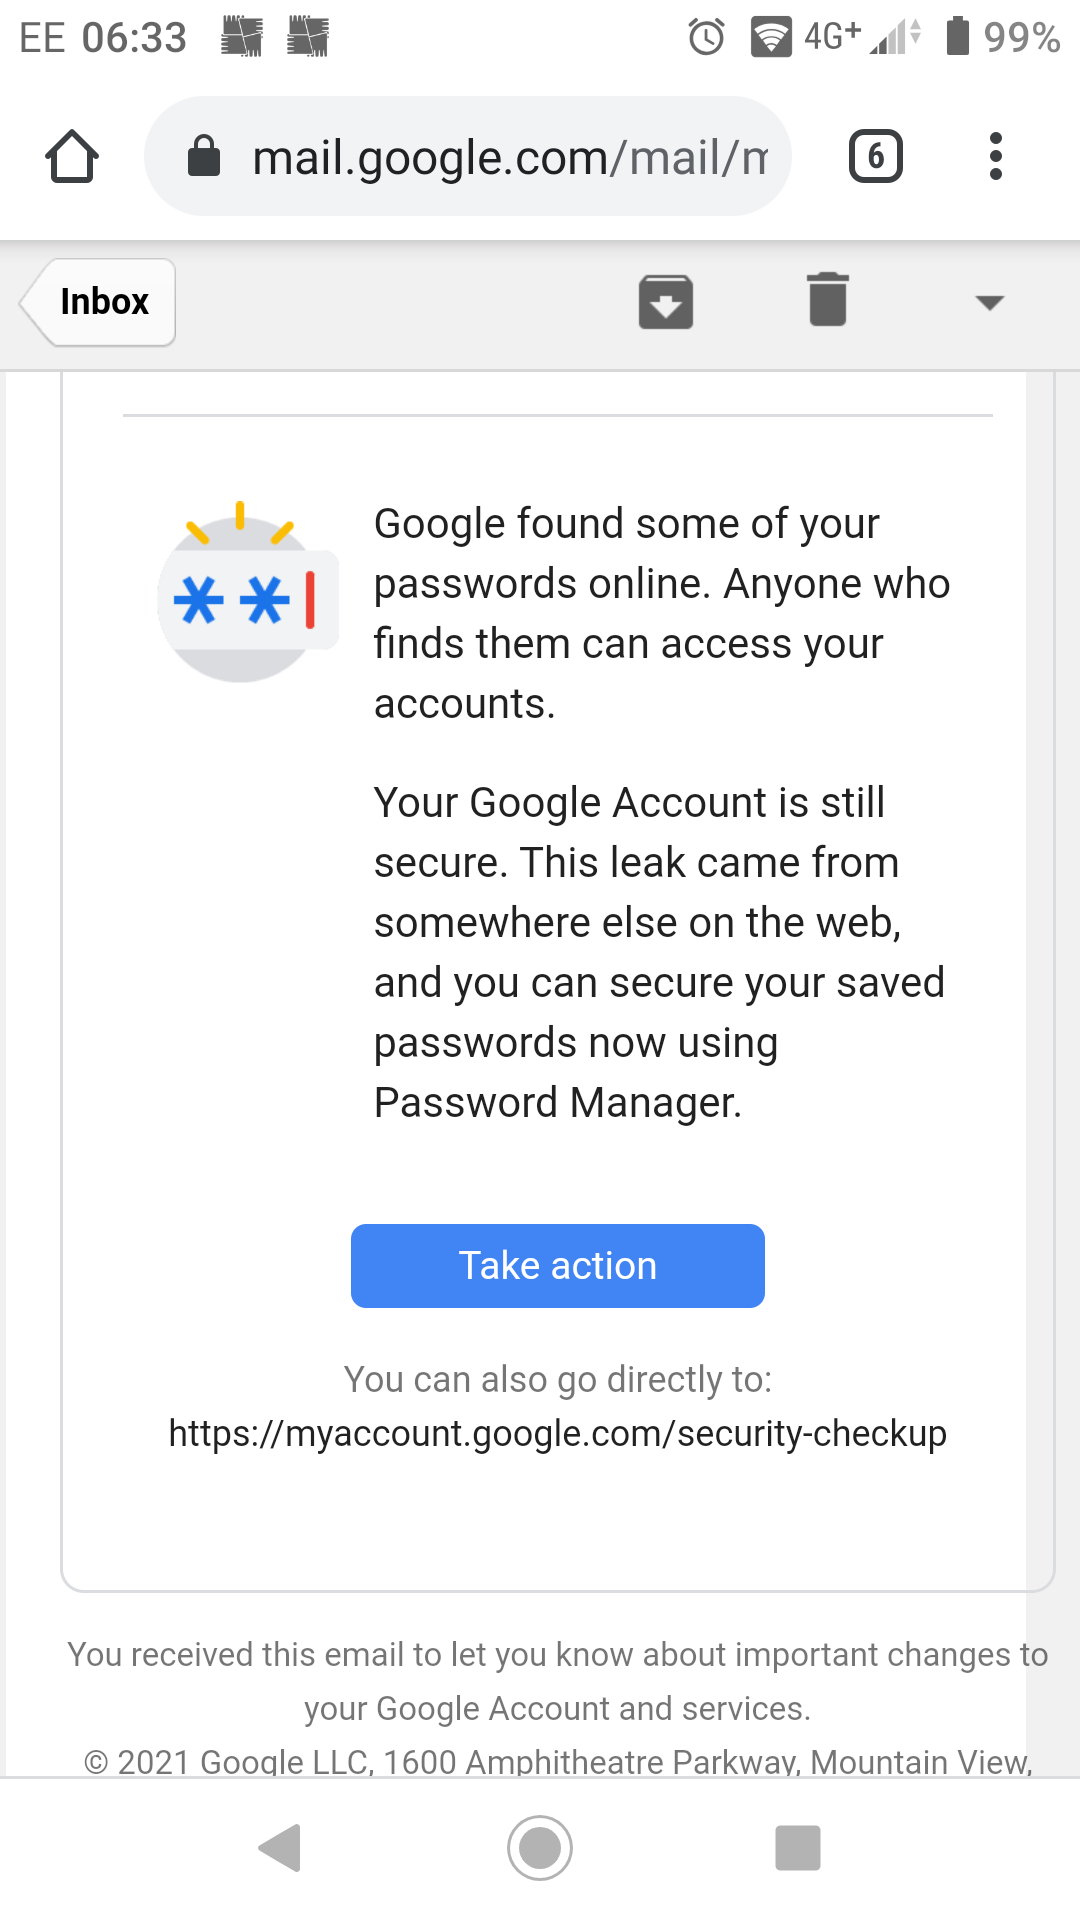
Task: Delete the email using the trash icon
Action: pyautogui.click(x=828, y=299)
